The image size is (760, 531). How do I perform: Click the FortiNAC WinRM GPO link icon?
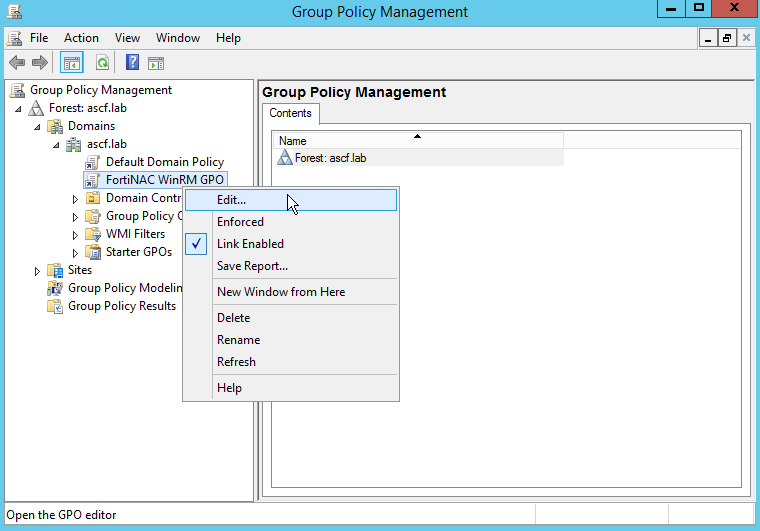(93, 180)
